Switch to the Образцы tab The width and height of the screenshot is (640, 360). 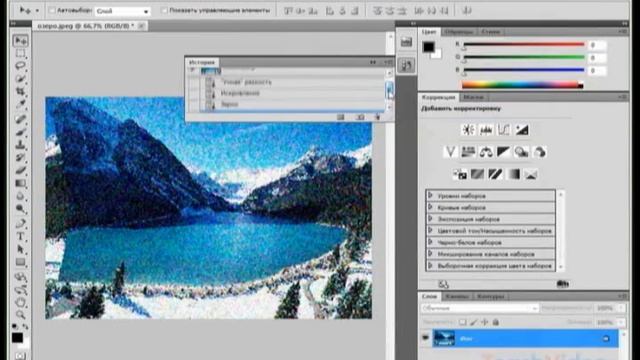pos(459,32)
